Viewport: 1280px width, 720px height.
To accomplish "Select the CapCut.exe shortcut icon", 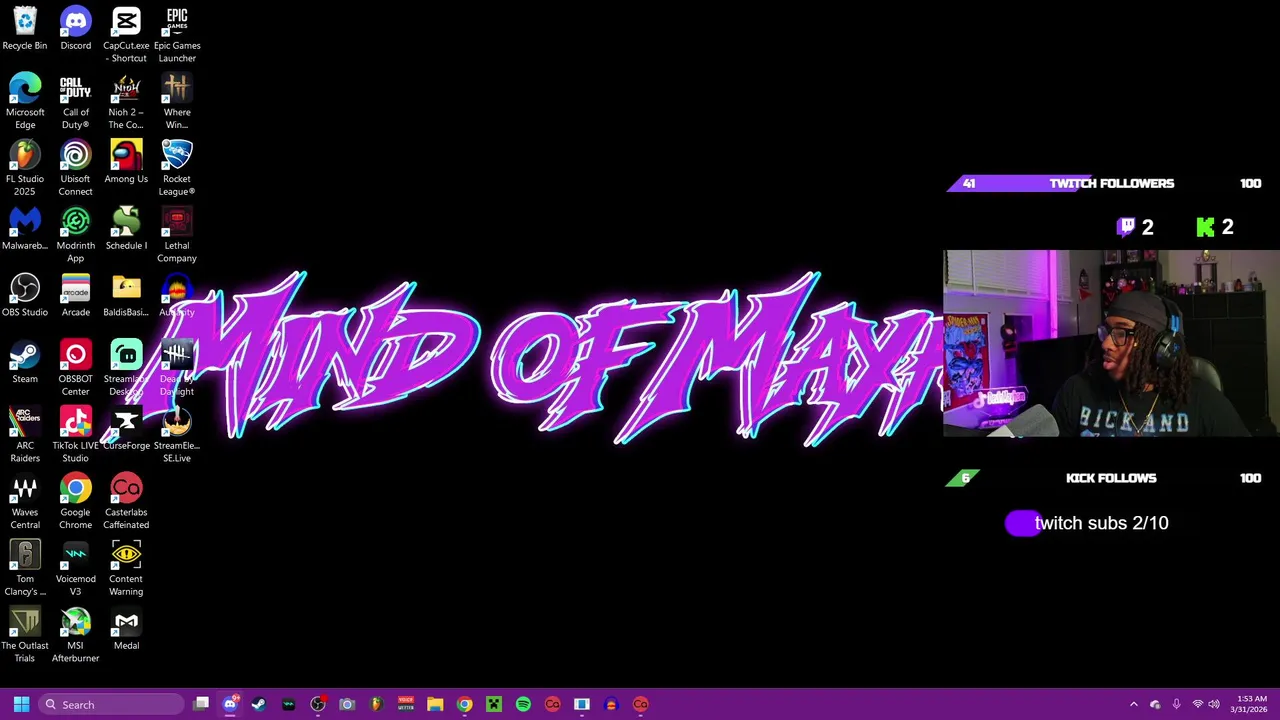I will point(126,34).
